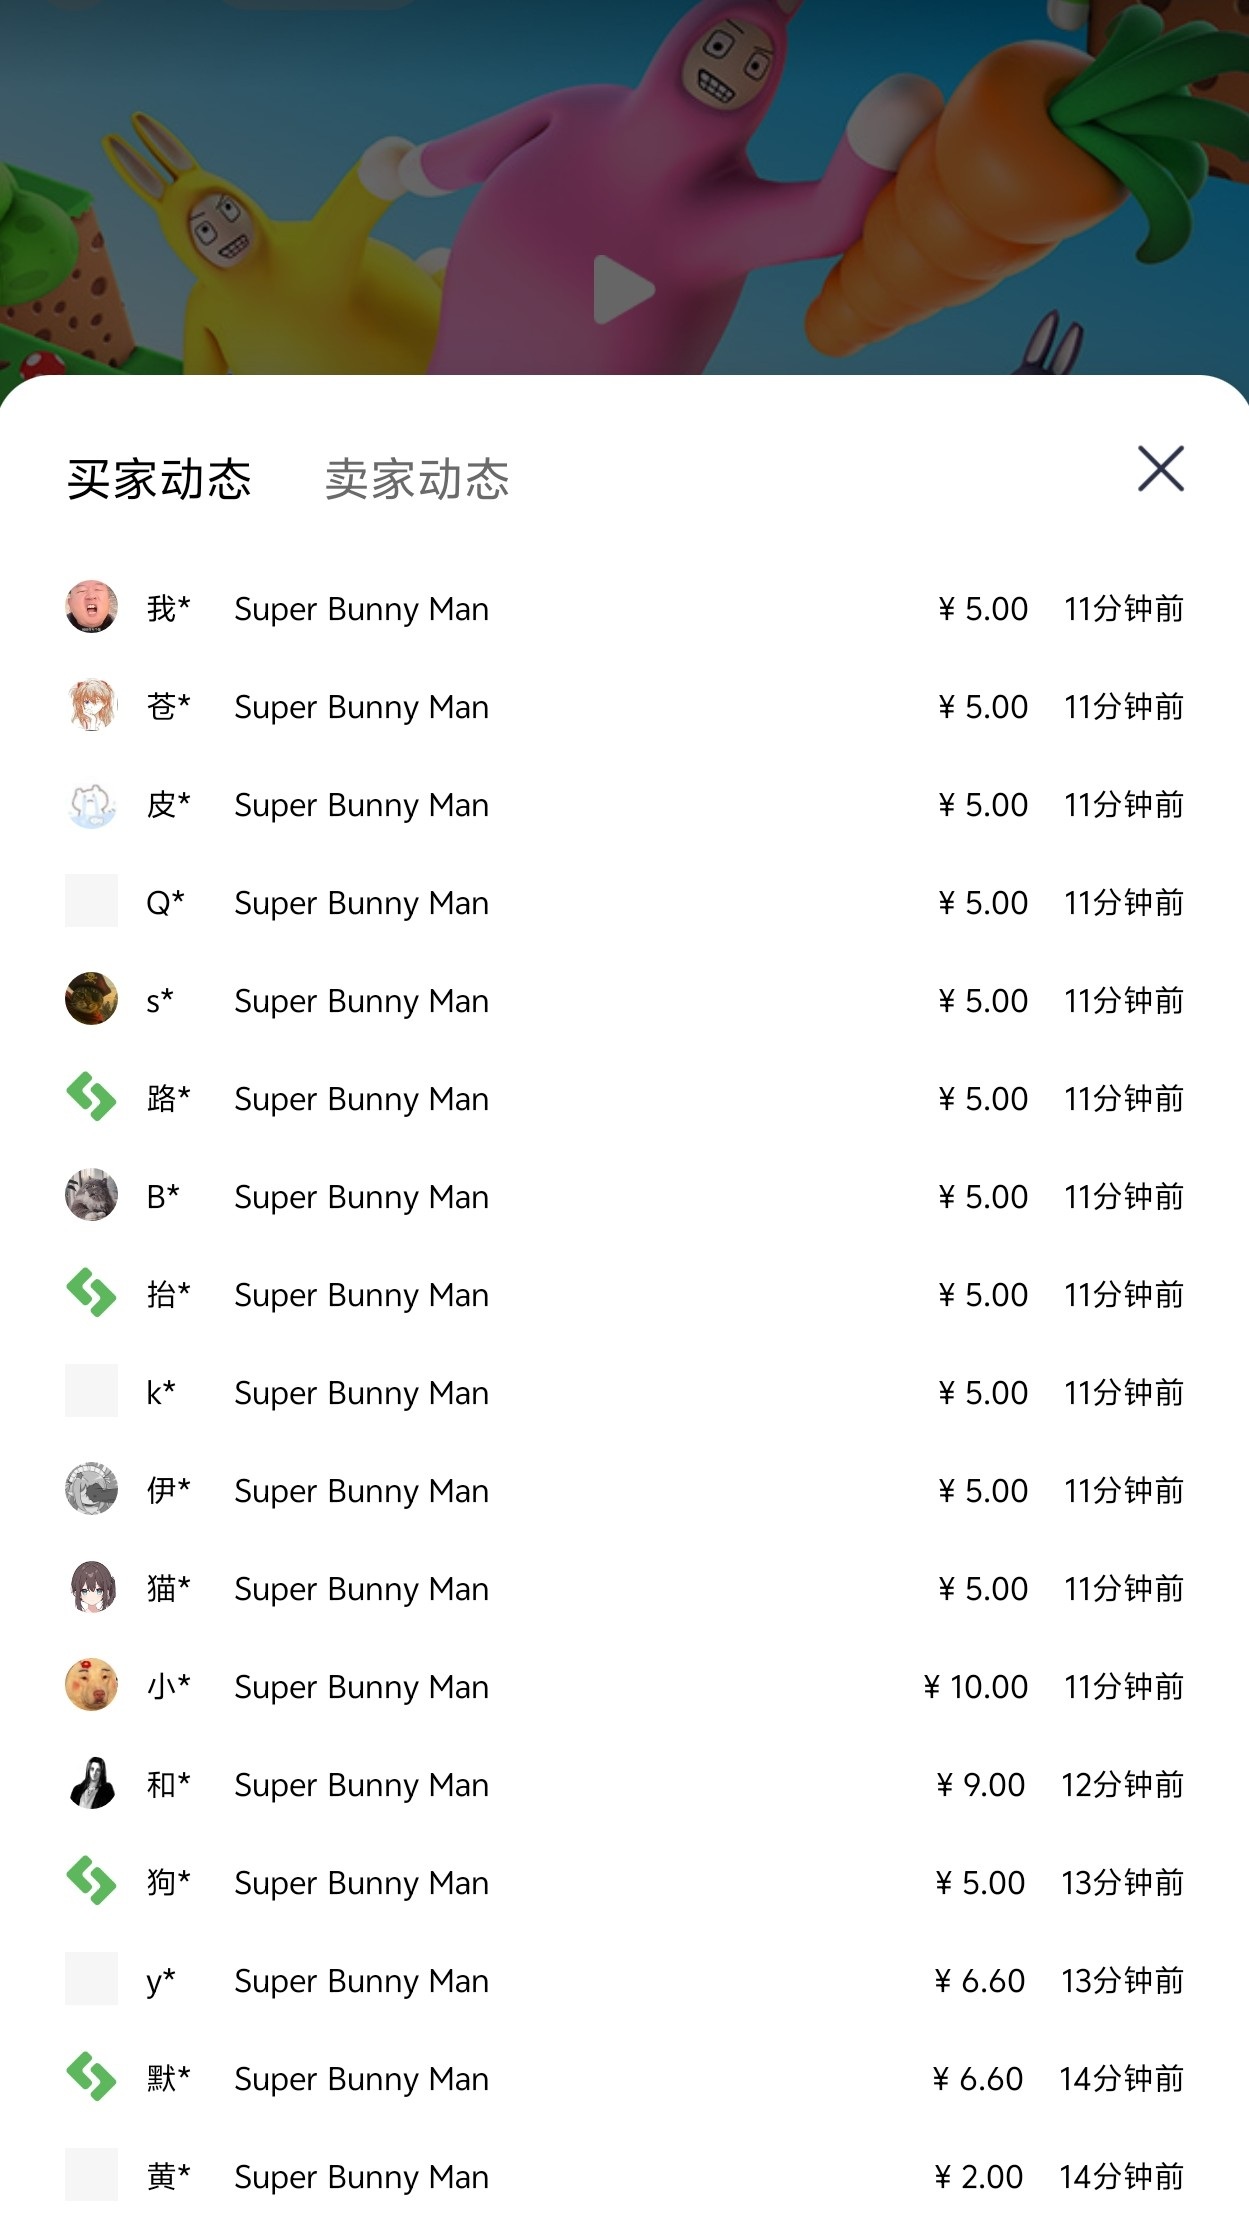Tap the avatar of buyer 和*
The width and height of the screenshot is (1249, 2225).
[91, 1783]
